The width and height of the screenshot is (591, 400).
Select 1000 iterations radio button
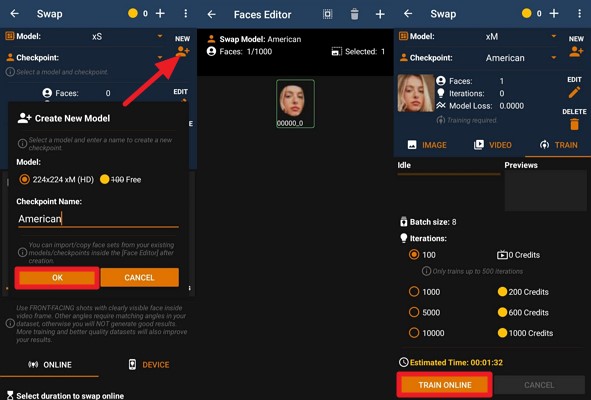pyautogui.click(x=414, y=292)
